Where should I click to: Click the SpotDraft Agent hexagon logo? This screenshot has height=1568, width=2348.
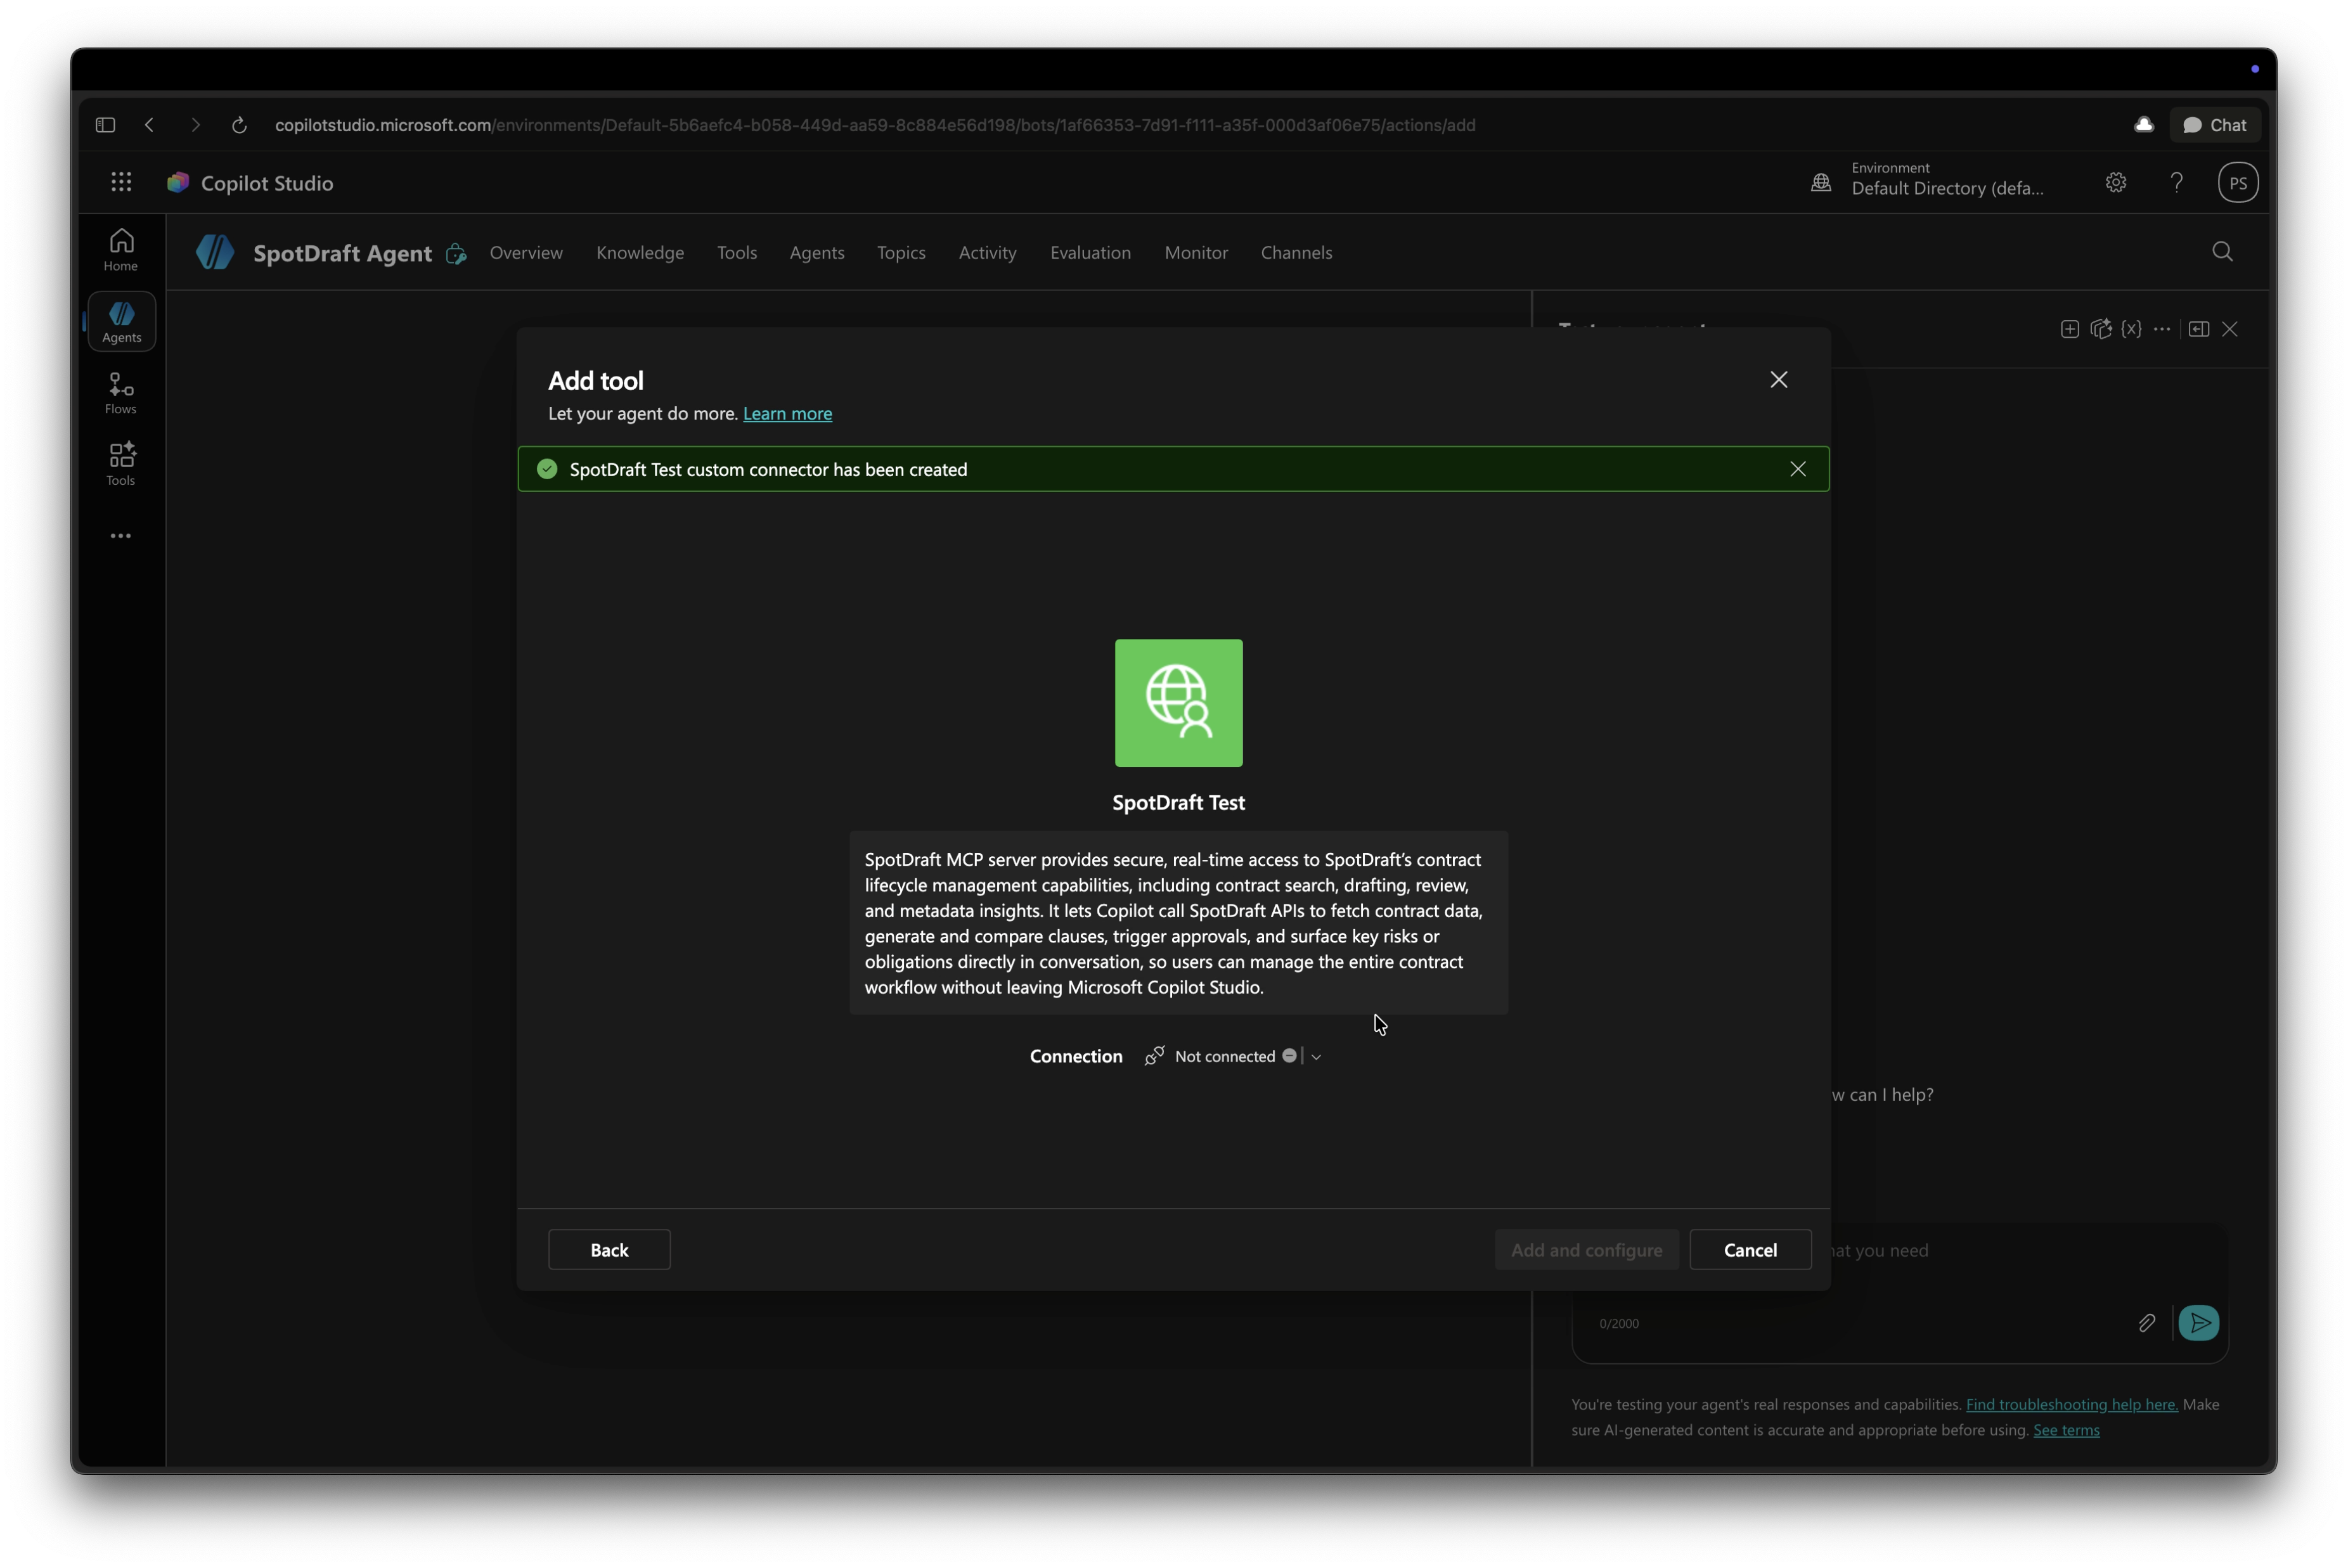(x=215, y=252)
